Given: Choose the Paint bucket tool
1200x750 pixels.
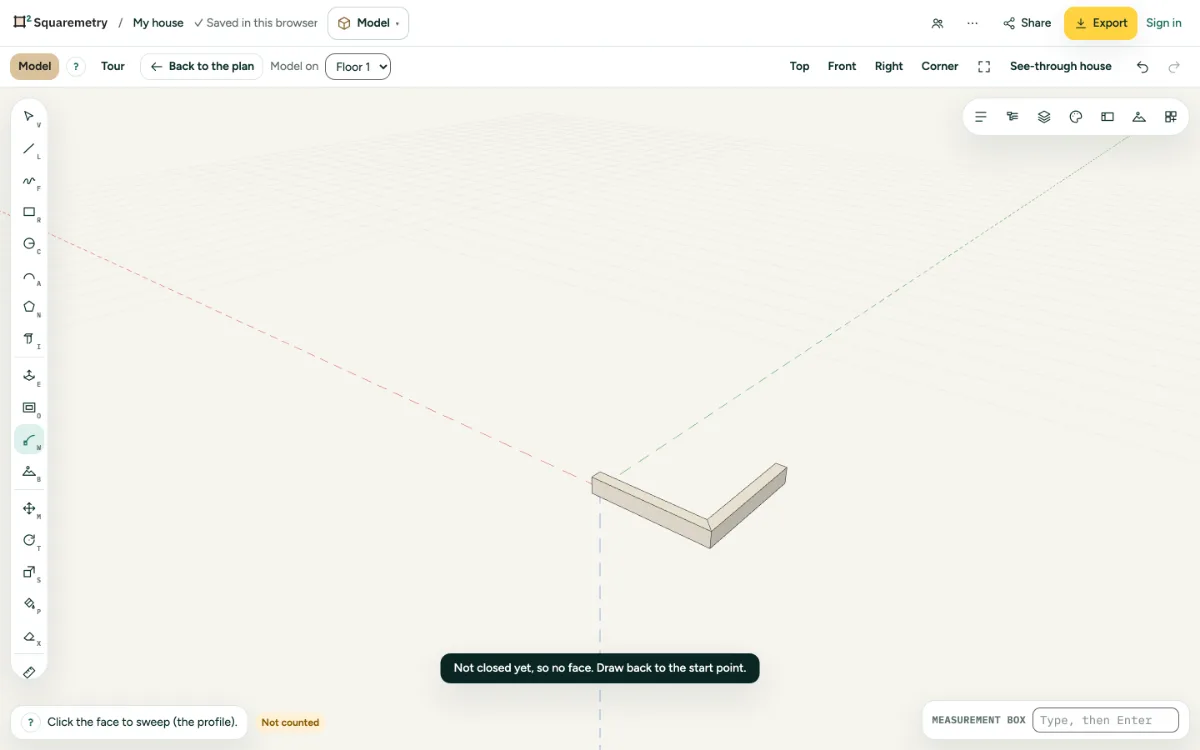Looking at the screenshot, I should (x=29, y=605).
